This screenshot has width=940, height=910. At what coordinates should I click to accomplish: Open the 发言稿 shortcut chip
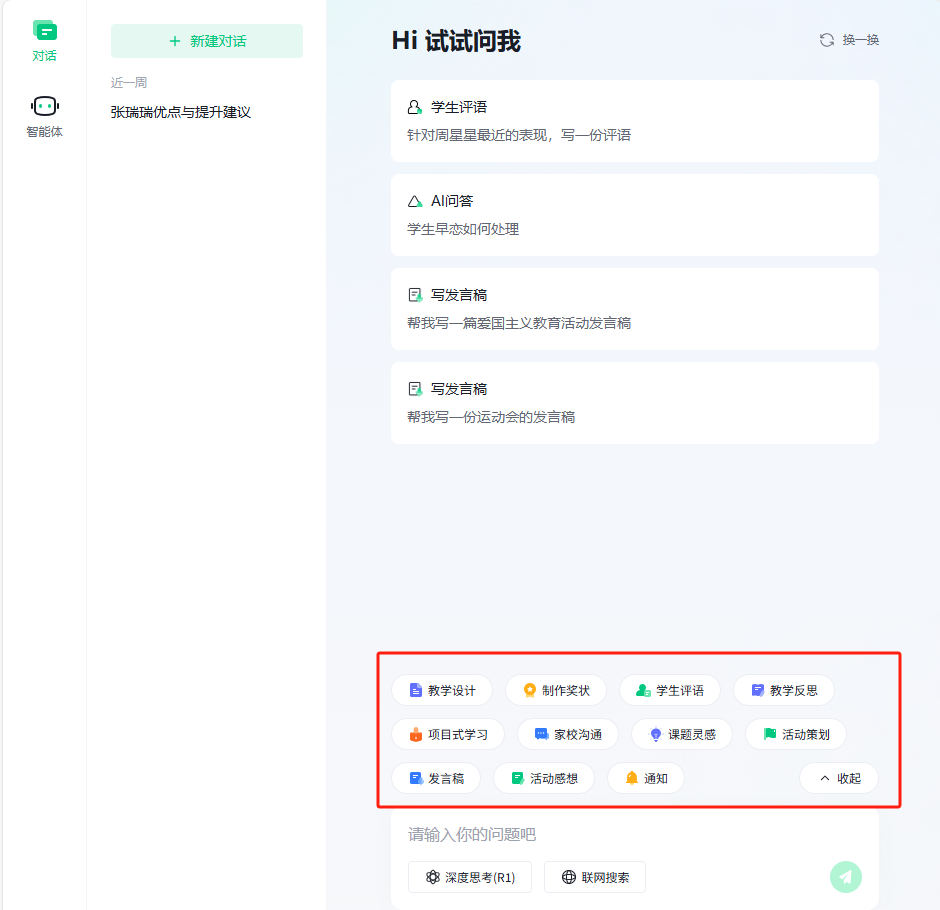(x=436, y=778)
